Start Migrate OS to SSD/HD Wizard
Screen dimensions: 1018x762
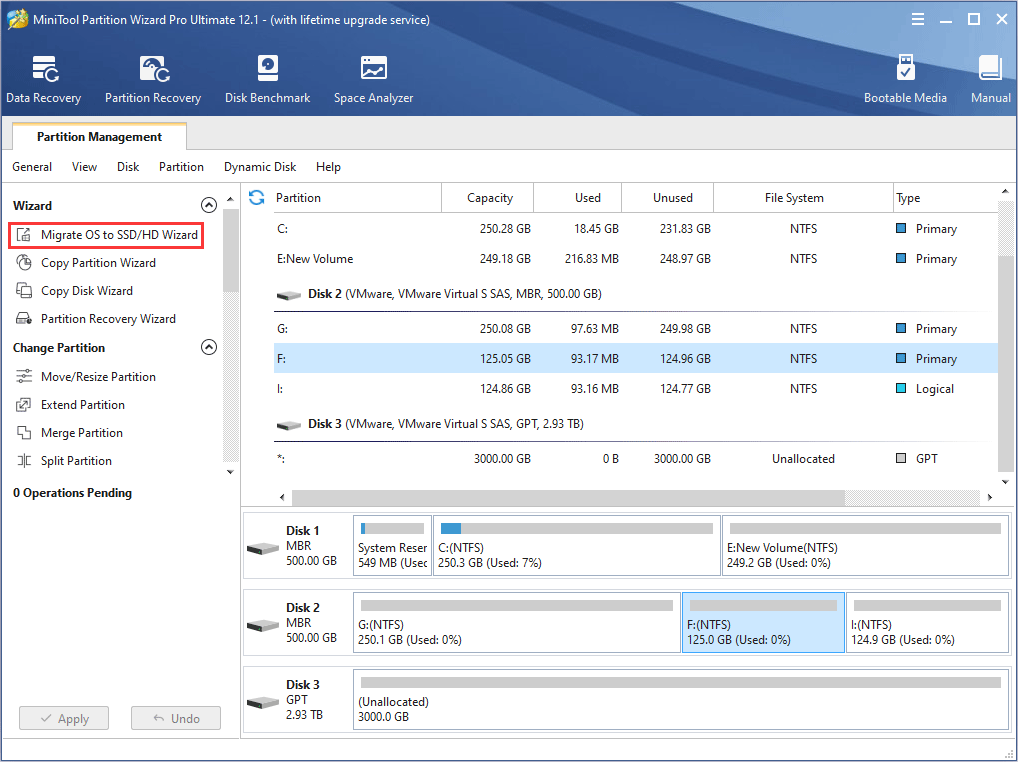point(106,235)
